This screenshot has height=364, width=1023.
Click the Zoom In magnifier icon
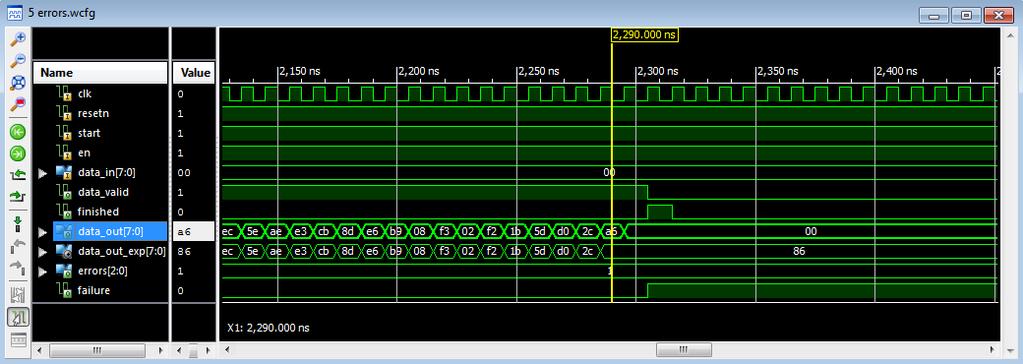pyautogui.click(x=18, y=38)
